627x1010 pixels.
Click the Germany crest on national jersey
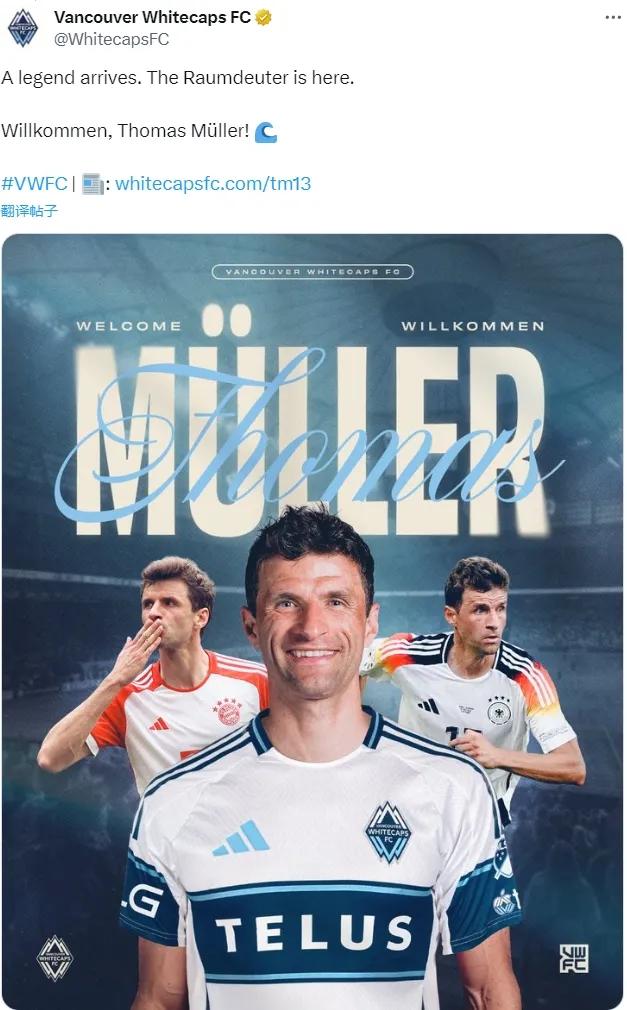[x=499, y=712]
